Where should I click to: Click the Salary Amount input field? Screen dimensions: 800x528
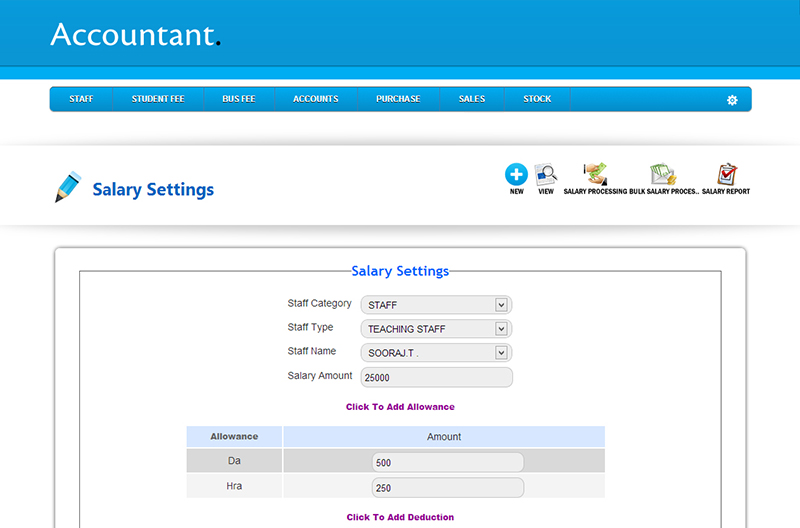436,378
